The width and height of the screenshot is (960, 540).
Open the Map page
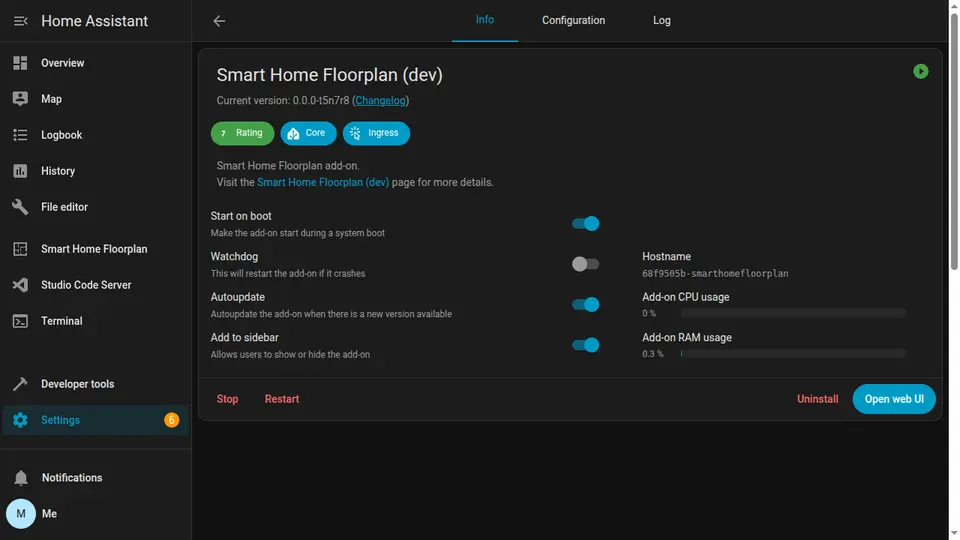click(96, 99)
